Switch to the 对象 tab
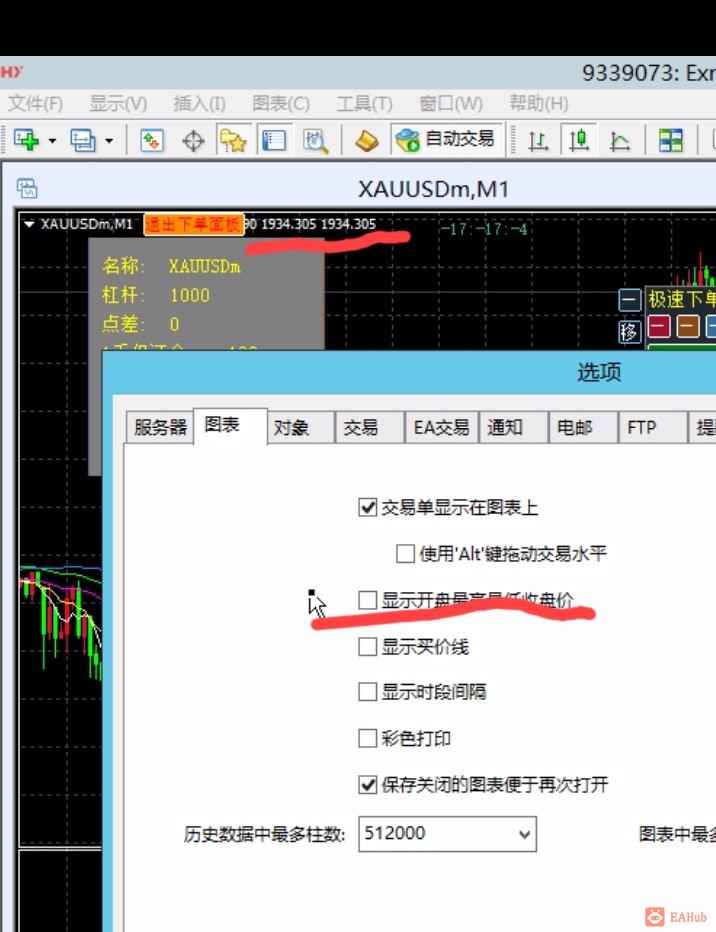The width and height of the screenshot is (716, 932). click(300, 427)
